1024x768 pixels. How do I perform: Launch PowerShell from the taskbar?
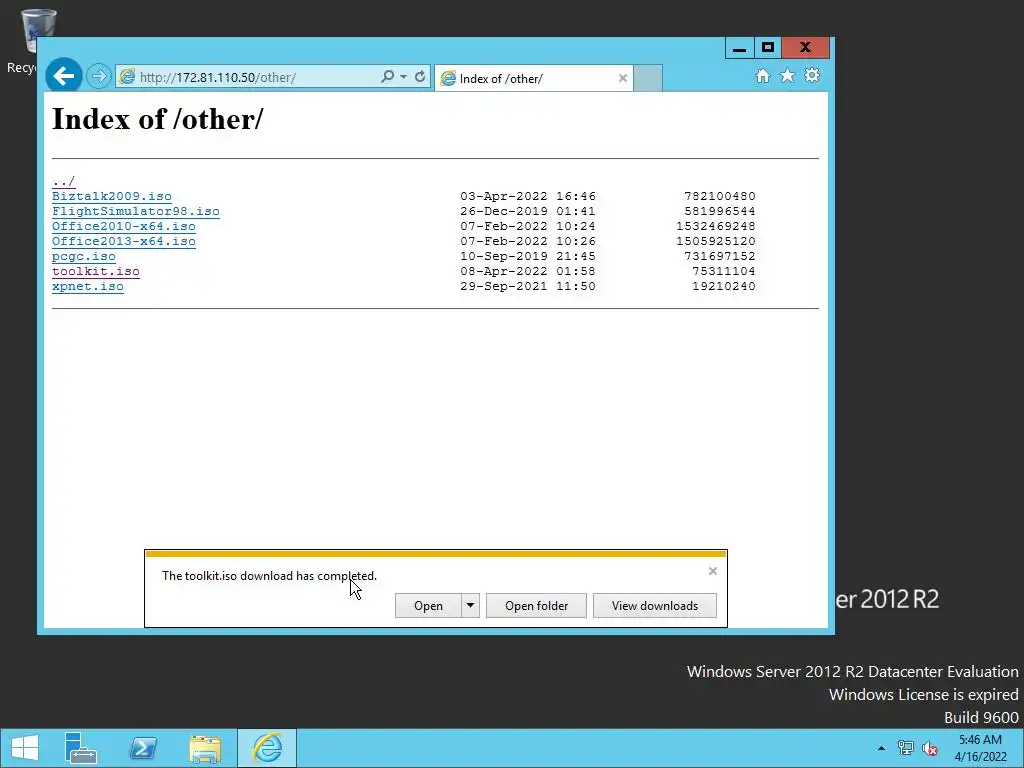coord(143,748)
